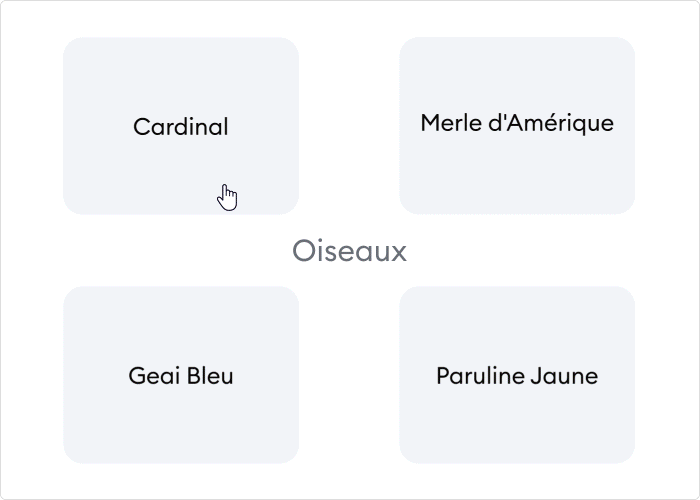This screenshot has width=700, height=500.
Task: Choose the Geai Bleu card
Action: pyautogui.click(x=181, y=375)
